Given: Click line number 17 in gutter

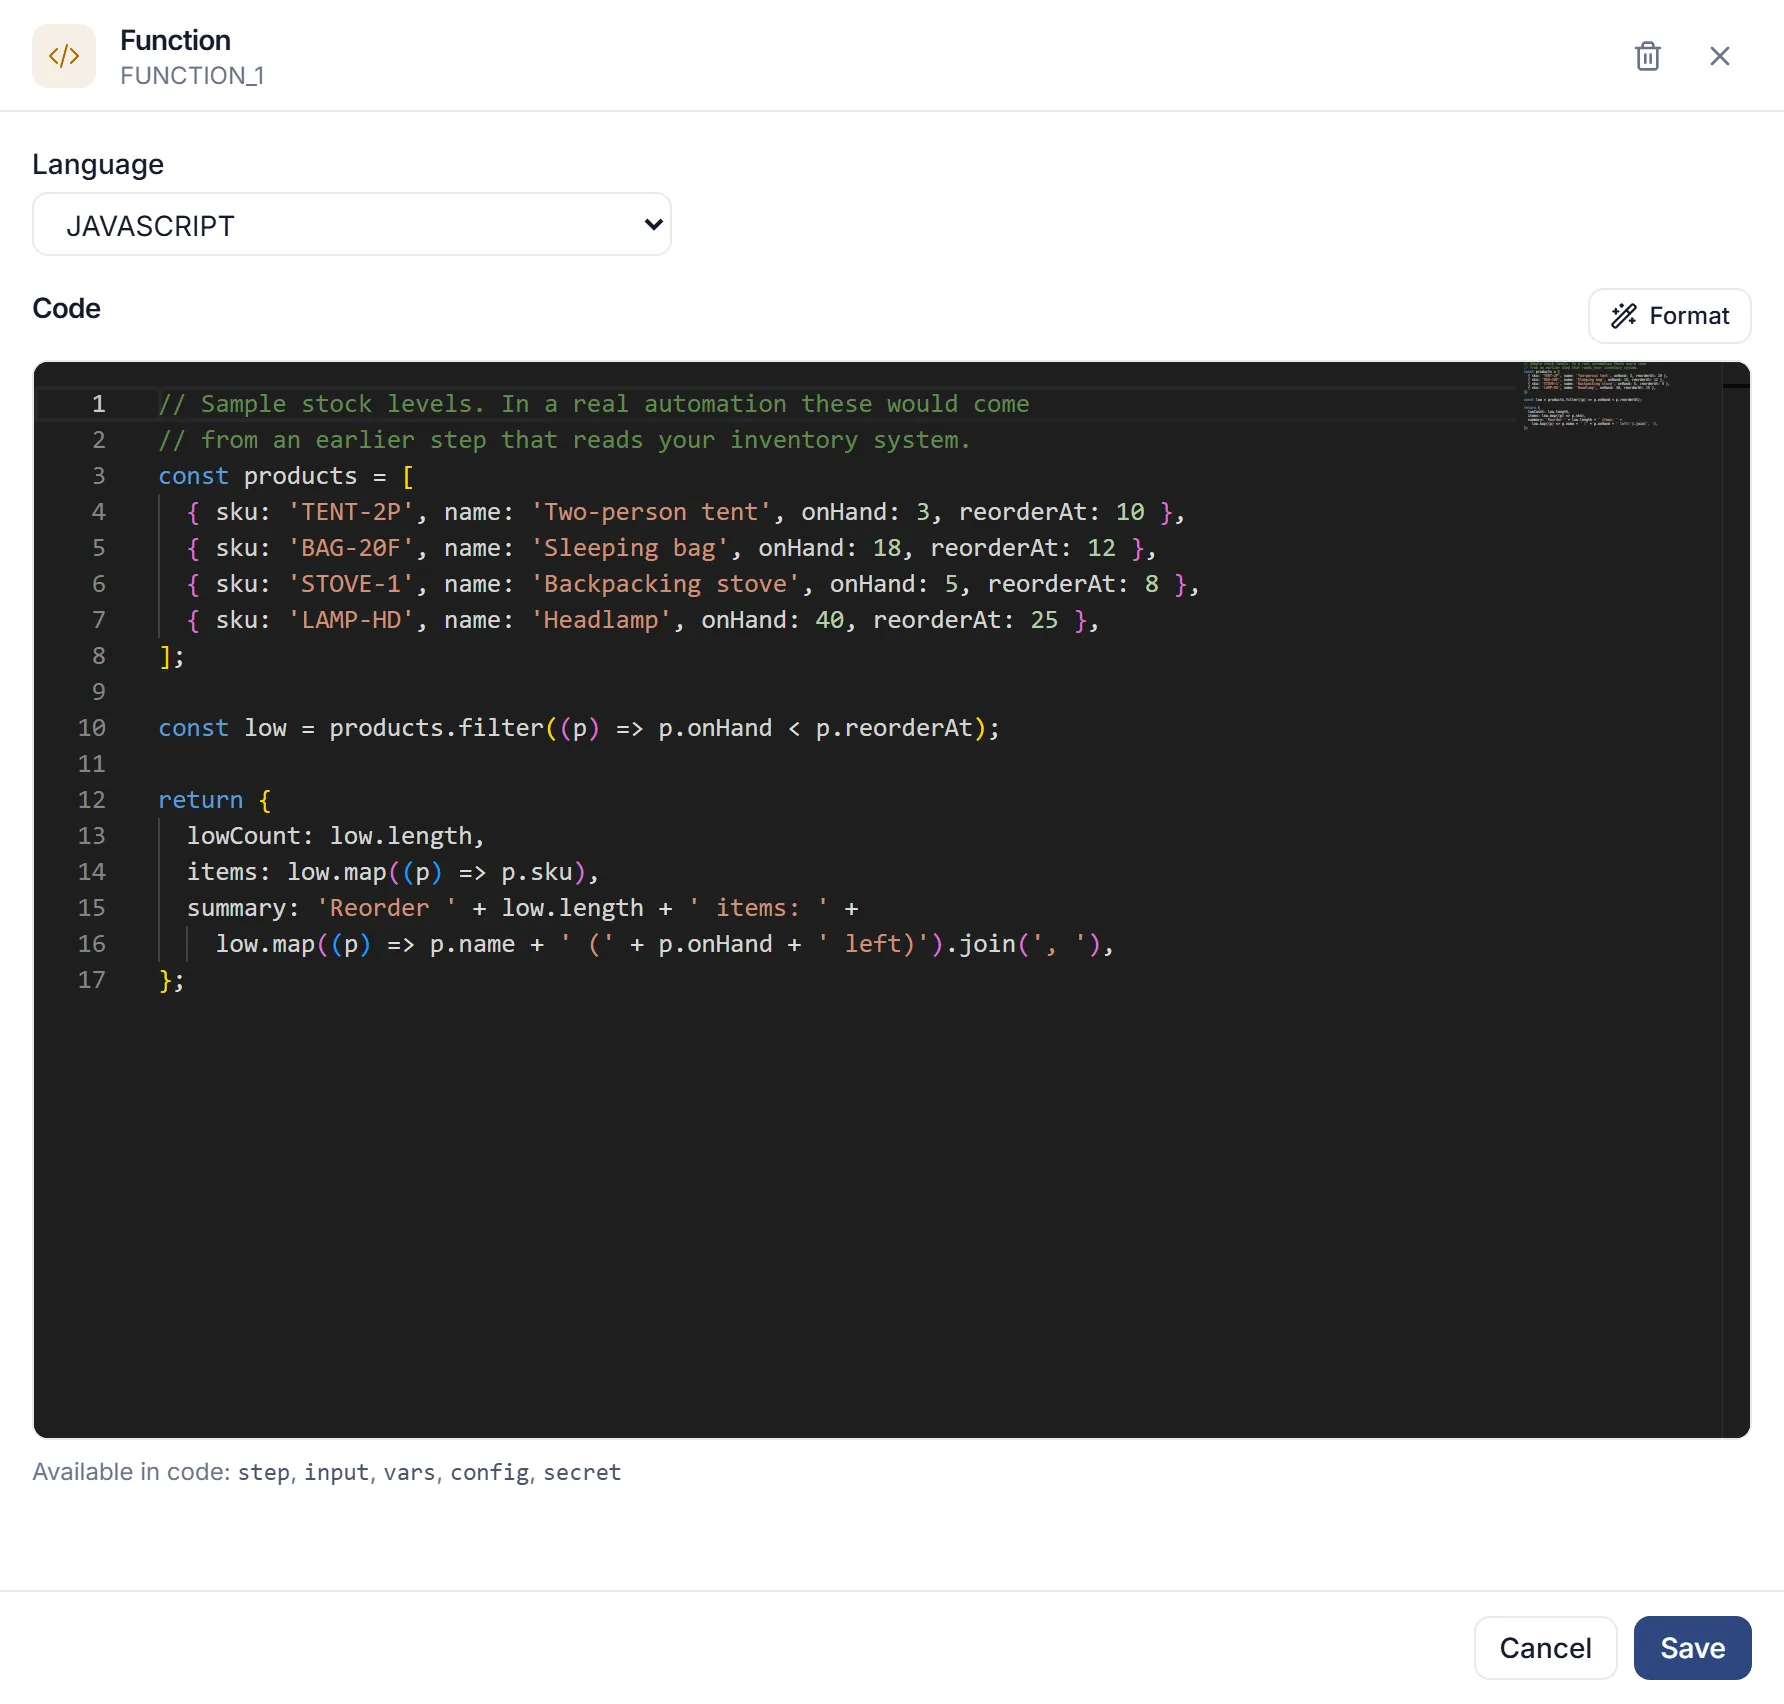Looking at the screenshot, I should 91,980.
